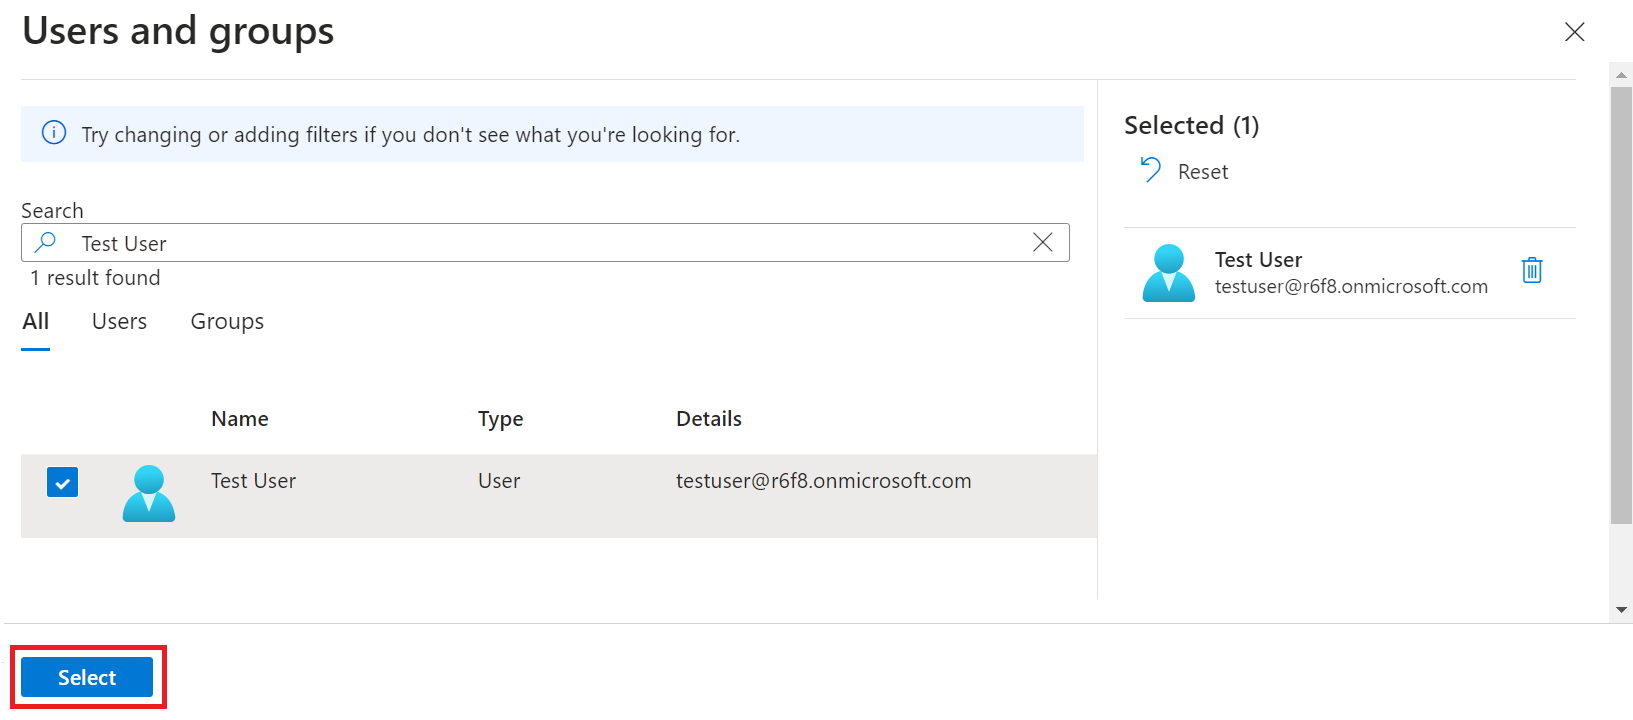Remove Test User with the trash icon
The height and width of the screenshot is (720, 1633).
pos(1531,270)
